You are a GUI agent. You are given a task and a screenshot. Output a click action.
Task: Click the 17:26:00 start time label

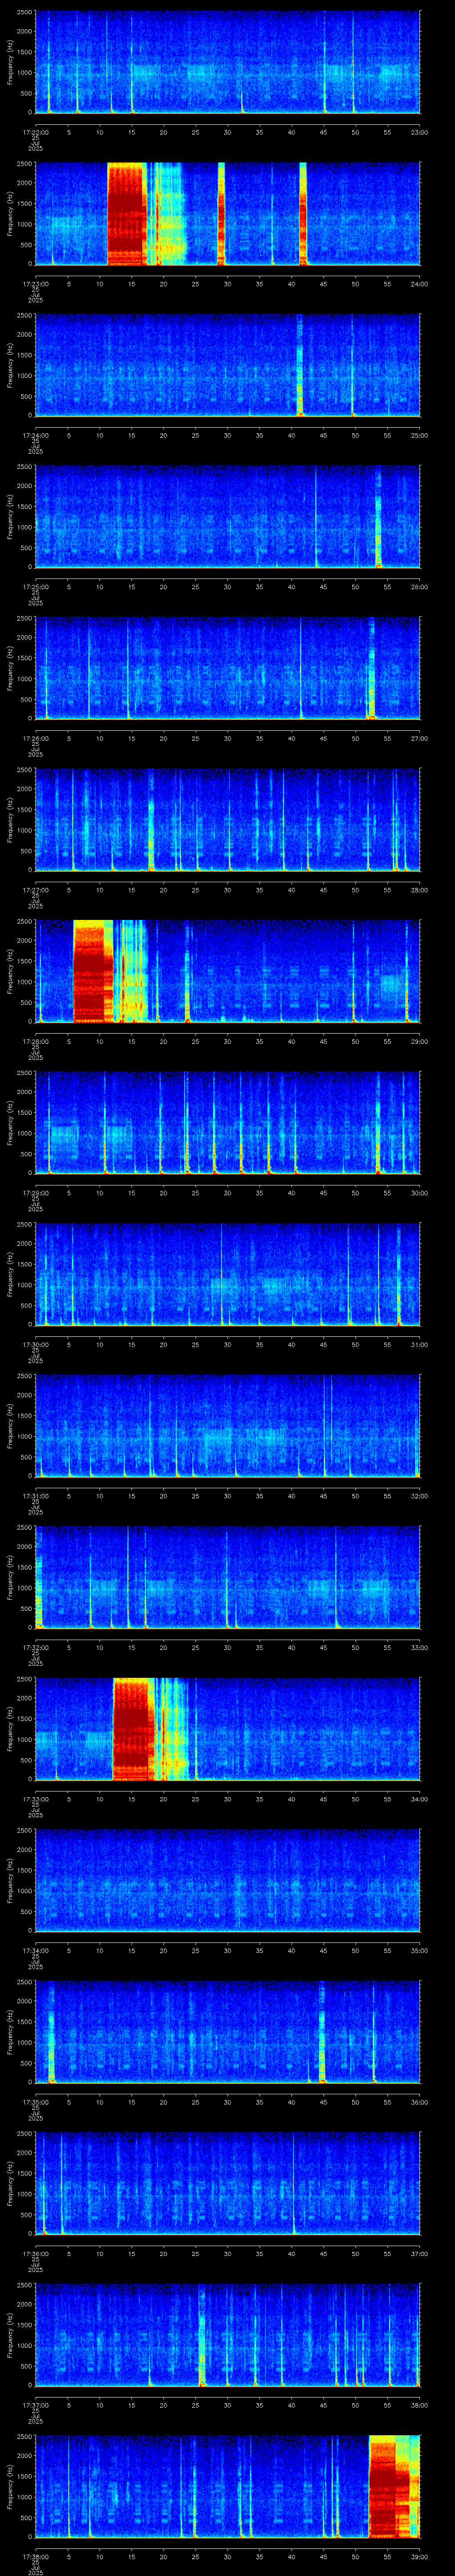click(x=35, y=738)
